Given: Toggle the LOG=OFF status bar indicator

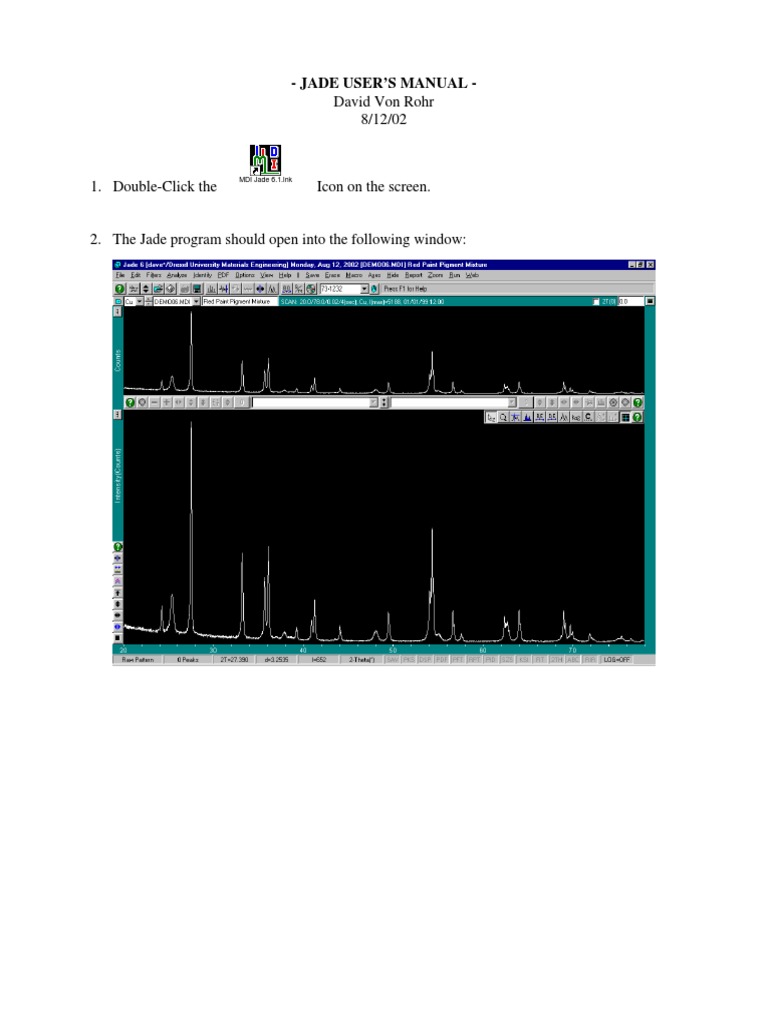Looking at the screenshot, I should point(616,660).
